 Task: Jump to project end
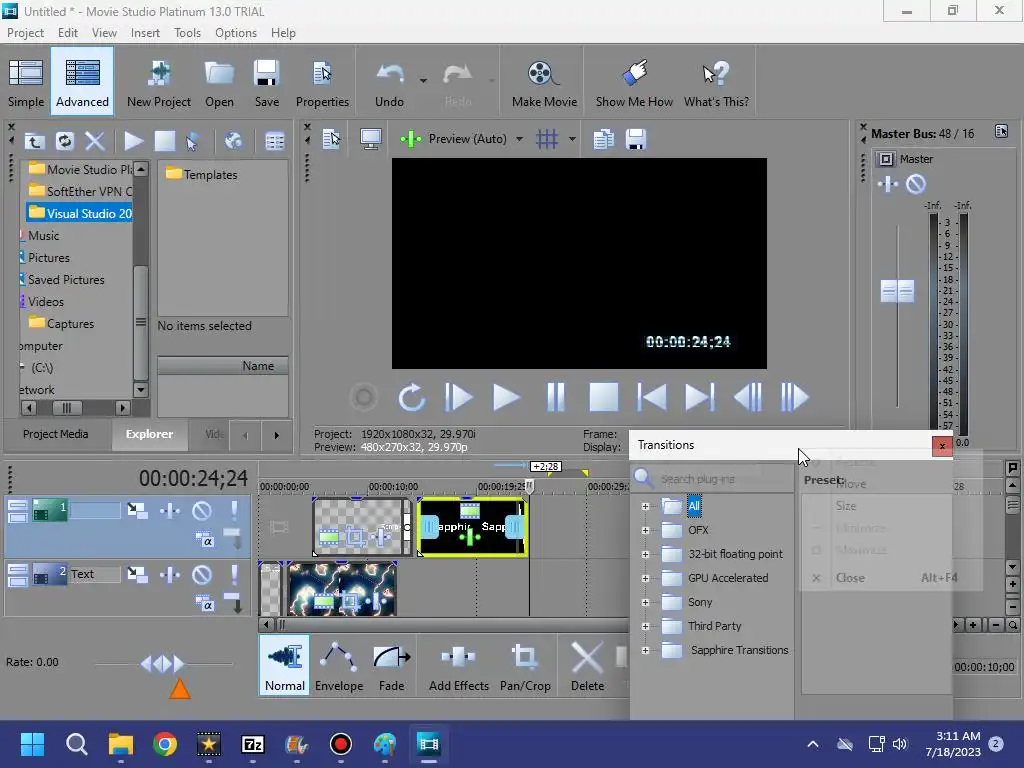[x=699, y=397]
